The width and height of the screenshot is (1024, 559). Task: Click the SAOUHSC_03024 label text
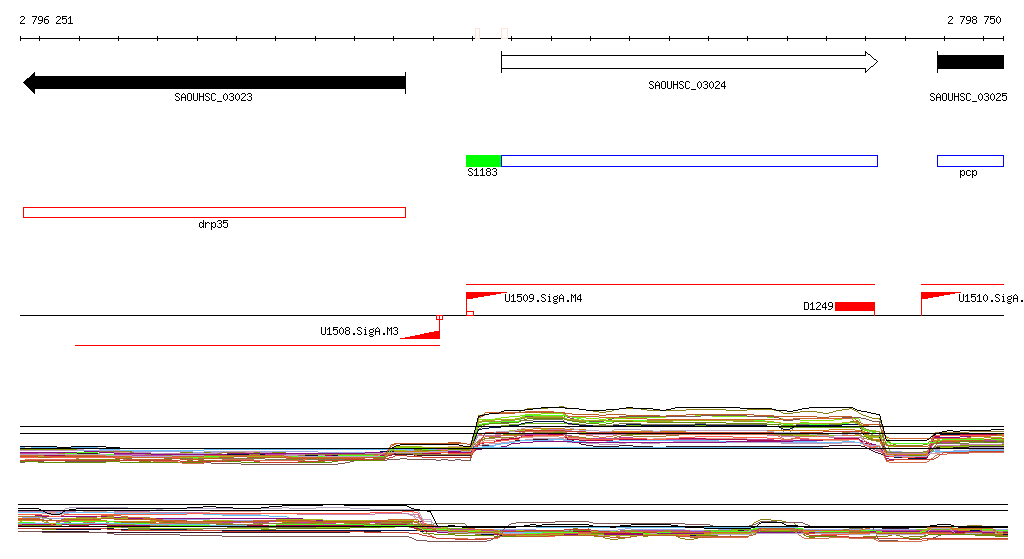[687, 85]
